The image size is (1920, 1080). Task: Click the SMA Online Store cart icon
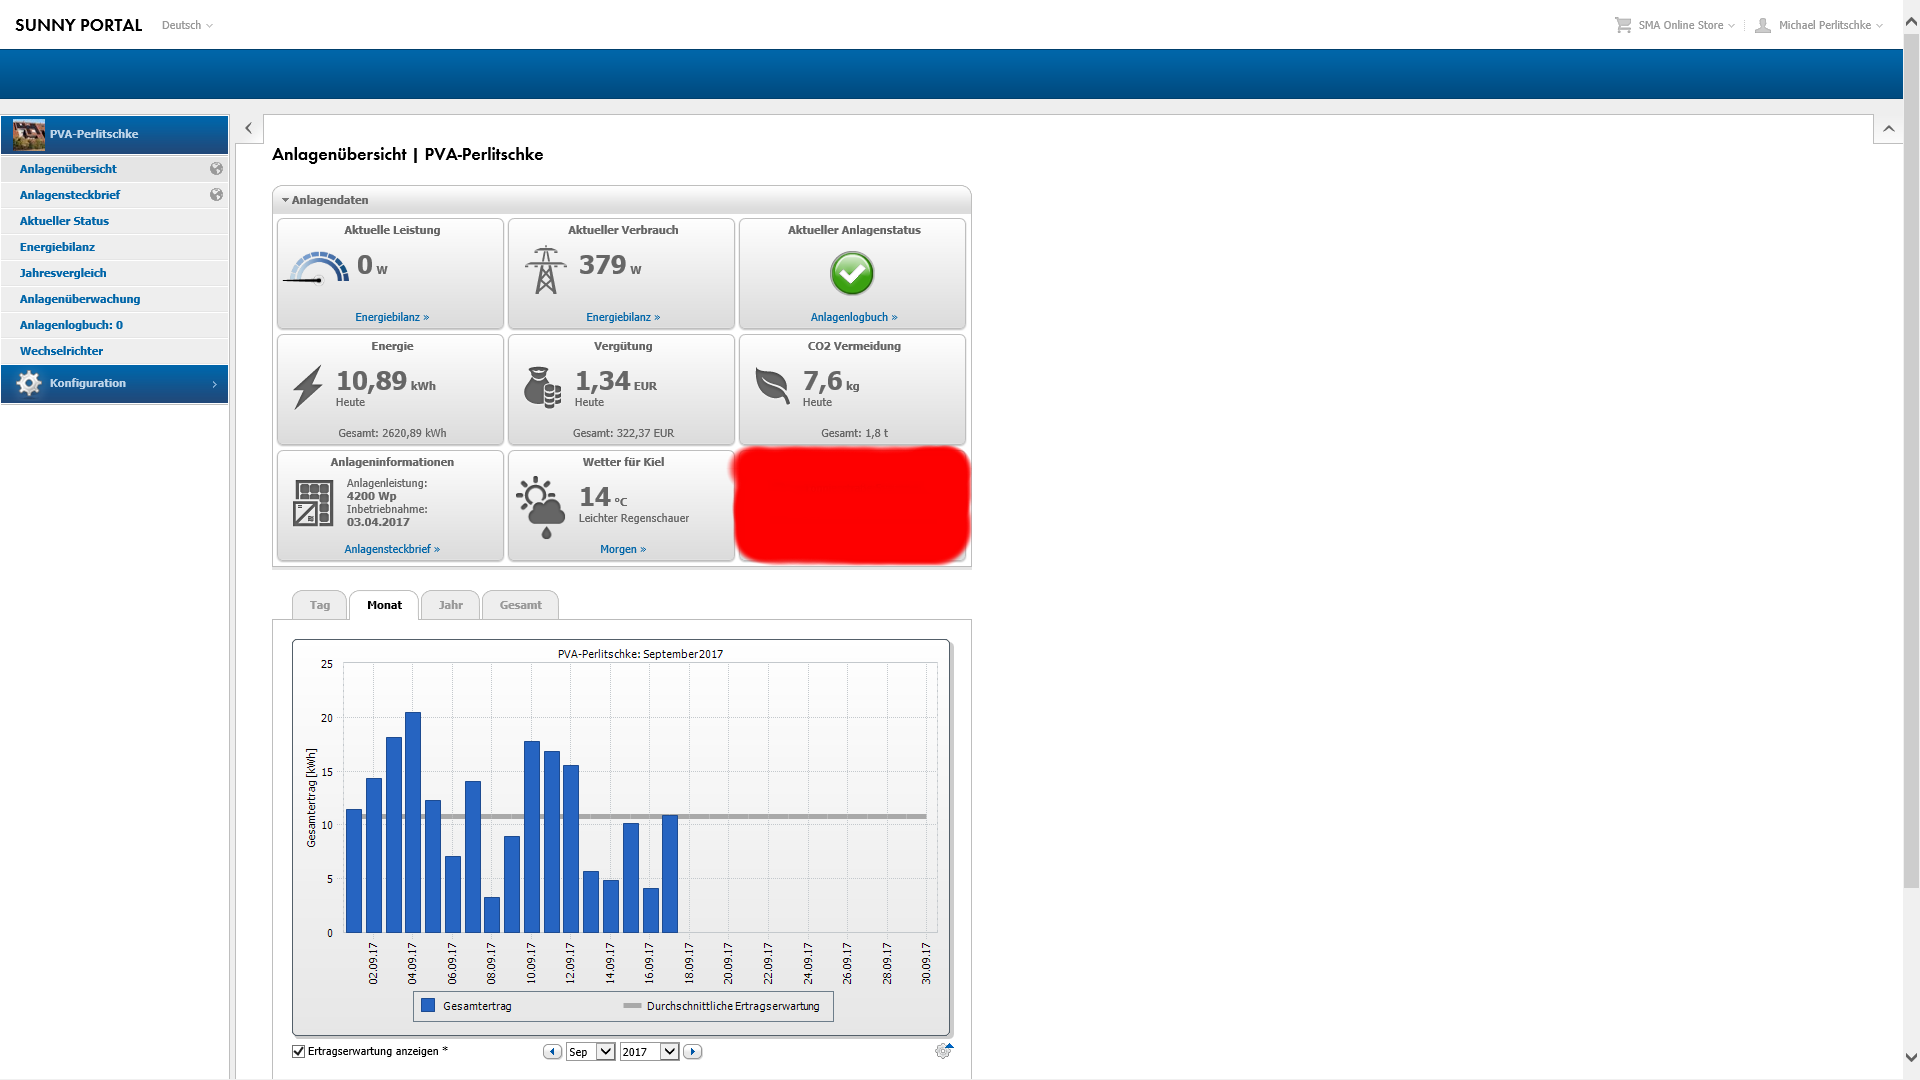pyautogui.click(x=1622, y=25)
